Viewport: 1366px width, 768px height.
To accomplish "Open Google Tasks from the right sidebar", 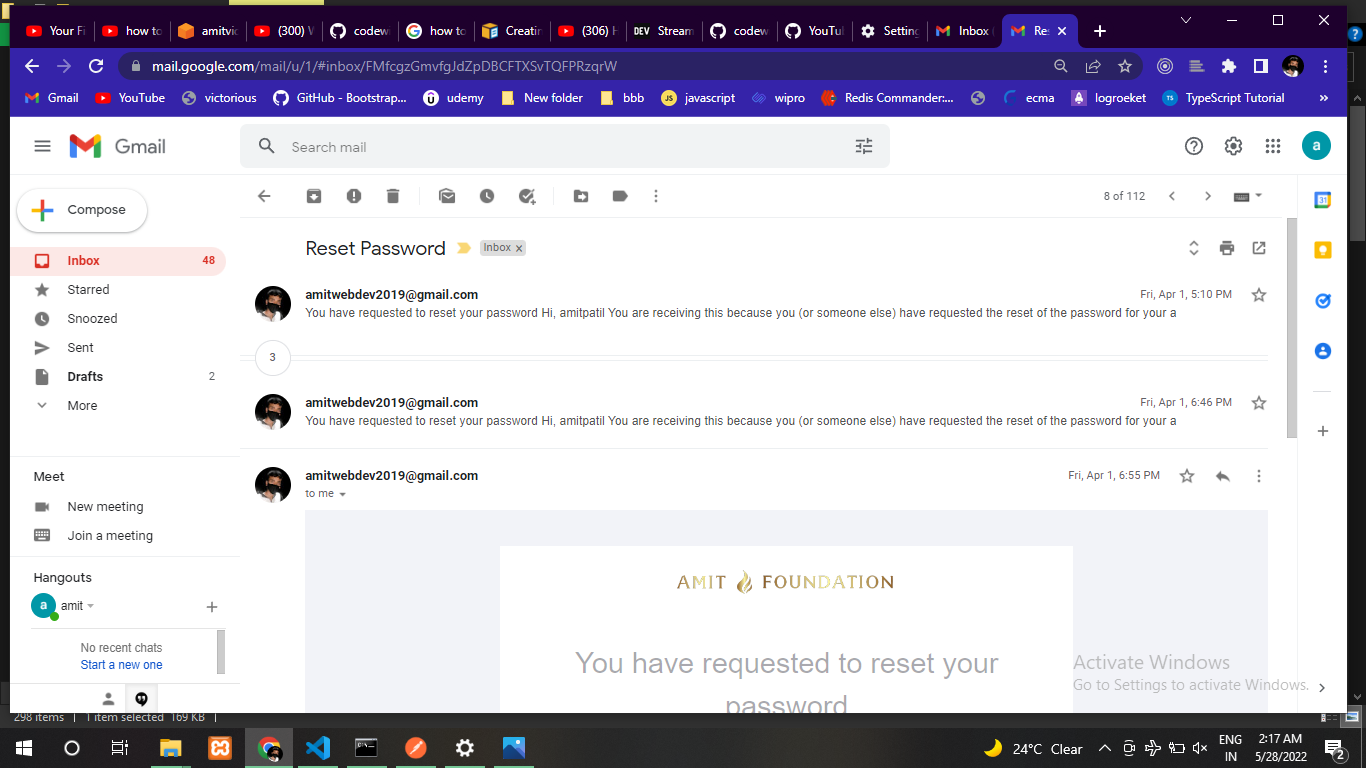I will [x=1322, y=300].
